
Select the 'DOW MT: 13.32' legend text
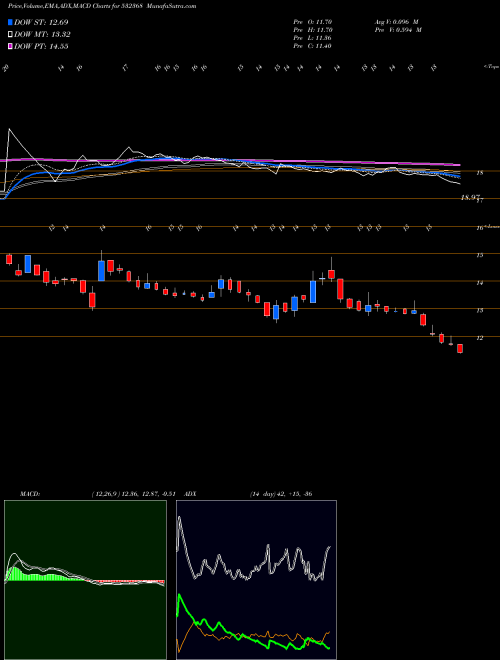(42, 35)
